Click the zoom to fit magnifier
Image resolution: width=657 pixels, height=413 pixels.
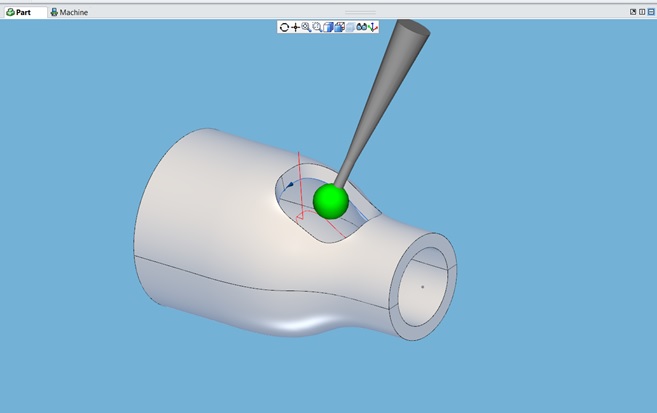point(306,27)
